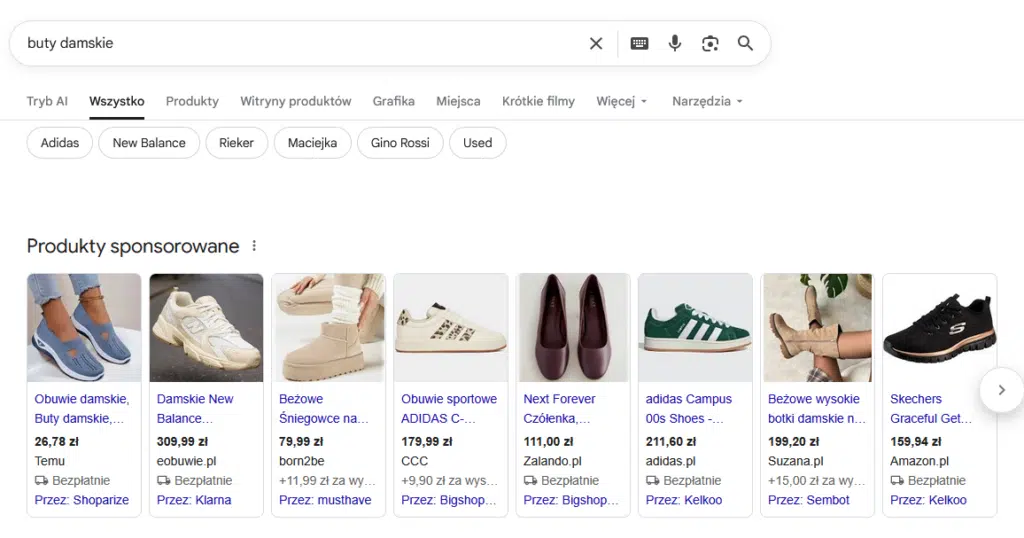Open 'Przez: Bigshop' under the Zalando.pl listing
This screenshot has width=1024, height=538.
pos(571,500)
